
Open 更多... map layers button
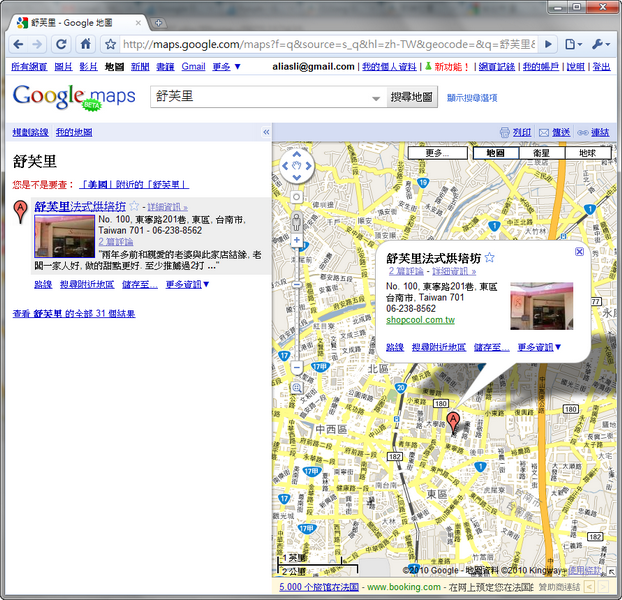438,153
